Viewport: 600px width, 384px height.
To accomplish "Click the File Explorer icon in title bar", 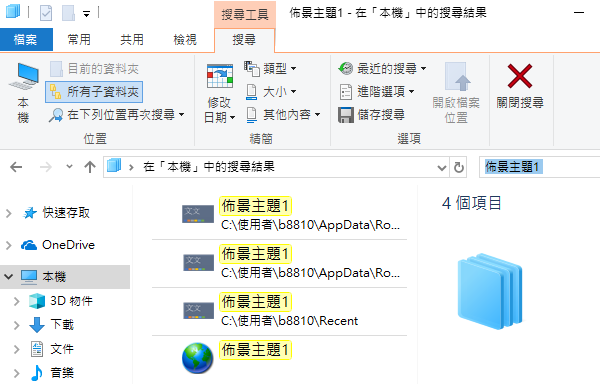I will [x=13, y=12].
